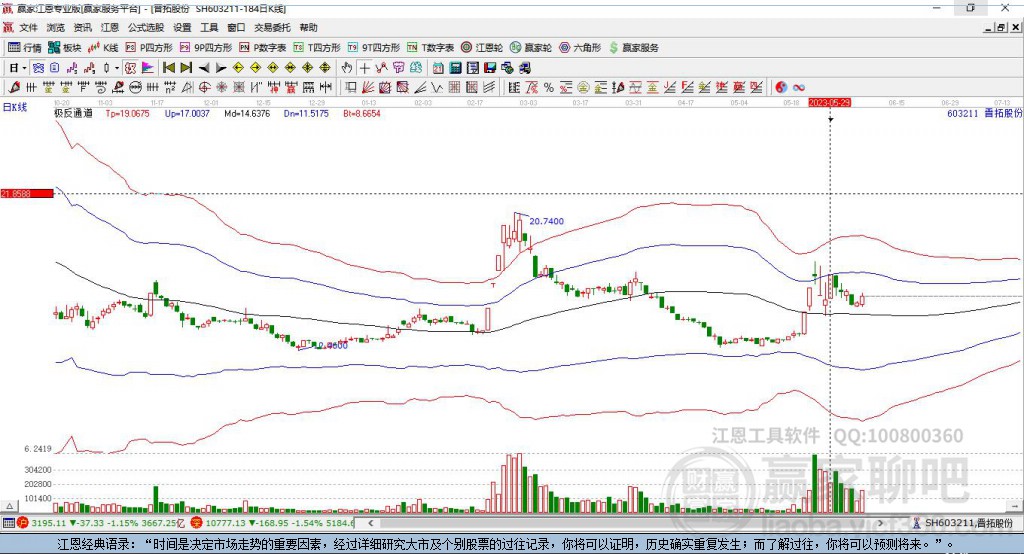Screen dimensions: 1024x554
Task: Click the circled 金 golden ratio icon
Action: tap(583, 87)
